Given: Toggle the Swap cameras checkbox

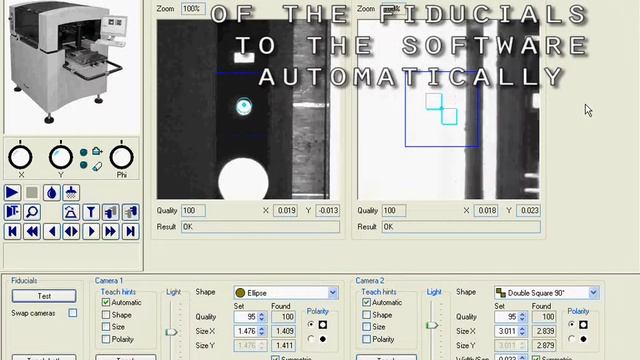Looking at the screenshot, I should coord(73,313).
